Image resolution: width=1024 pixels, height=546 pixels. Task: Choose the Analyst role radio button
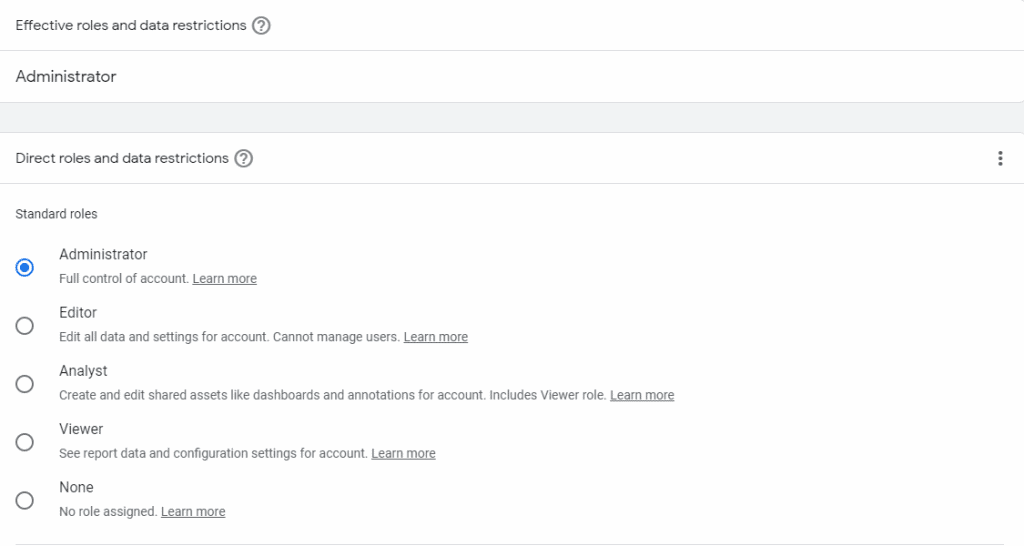25,384
